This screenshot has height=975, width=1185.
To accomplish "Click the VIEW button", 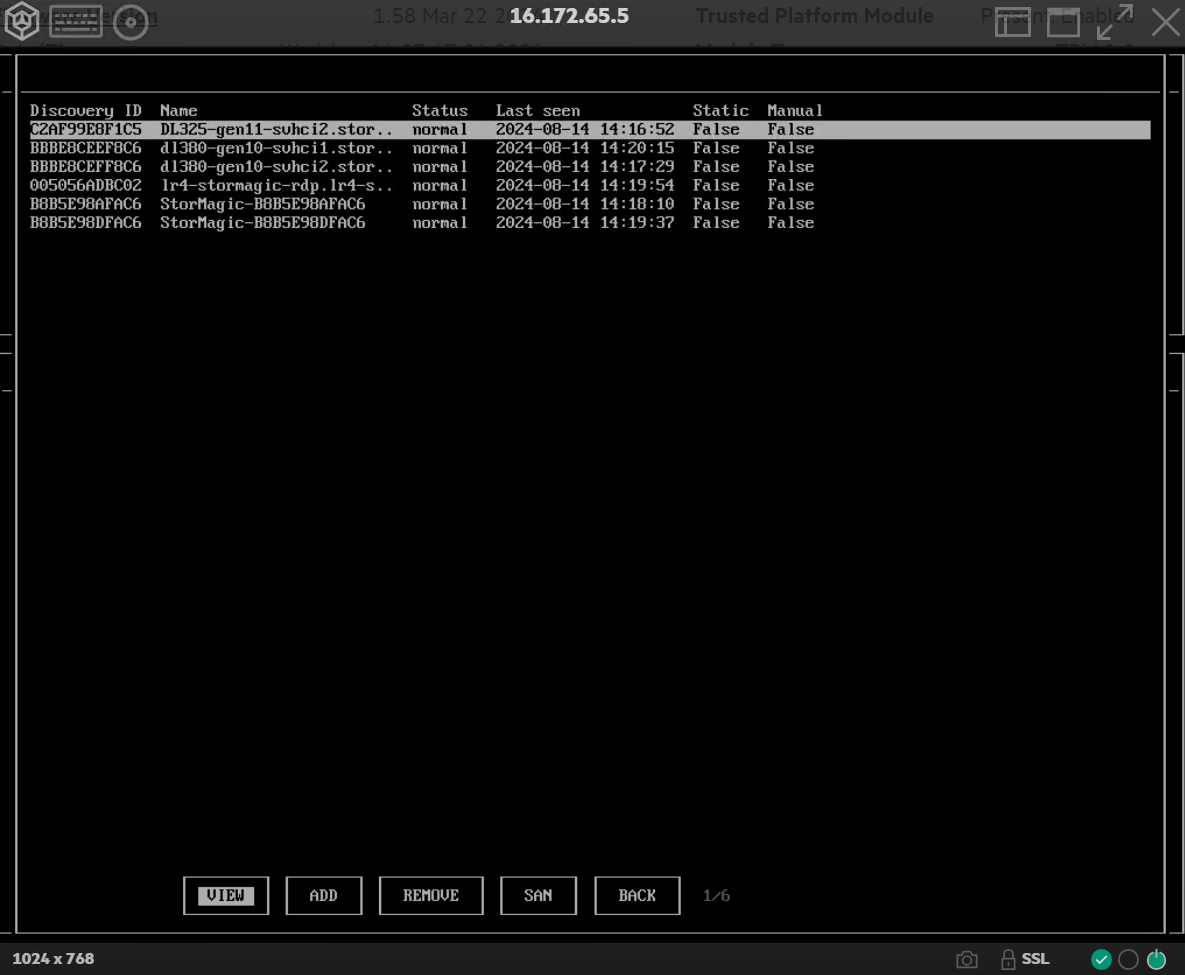I will click(226, 896).
